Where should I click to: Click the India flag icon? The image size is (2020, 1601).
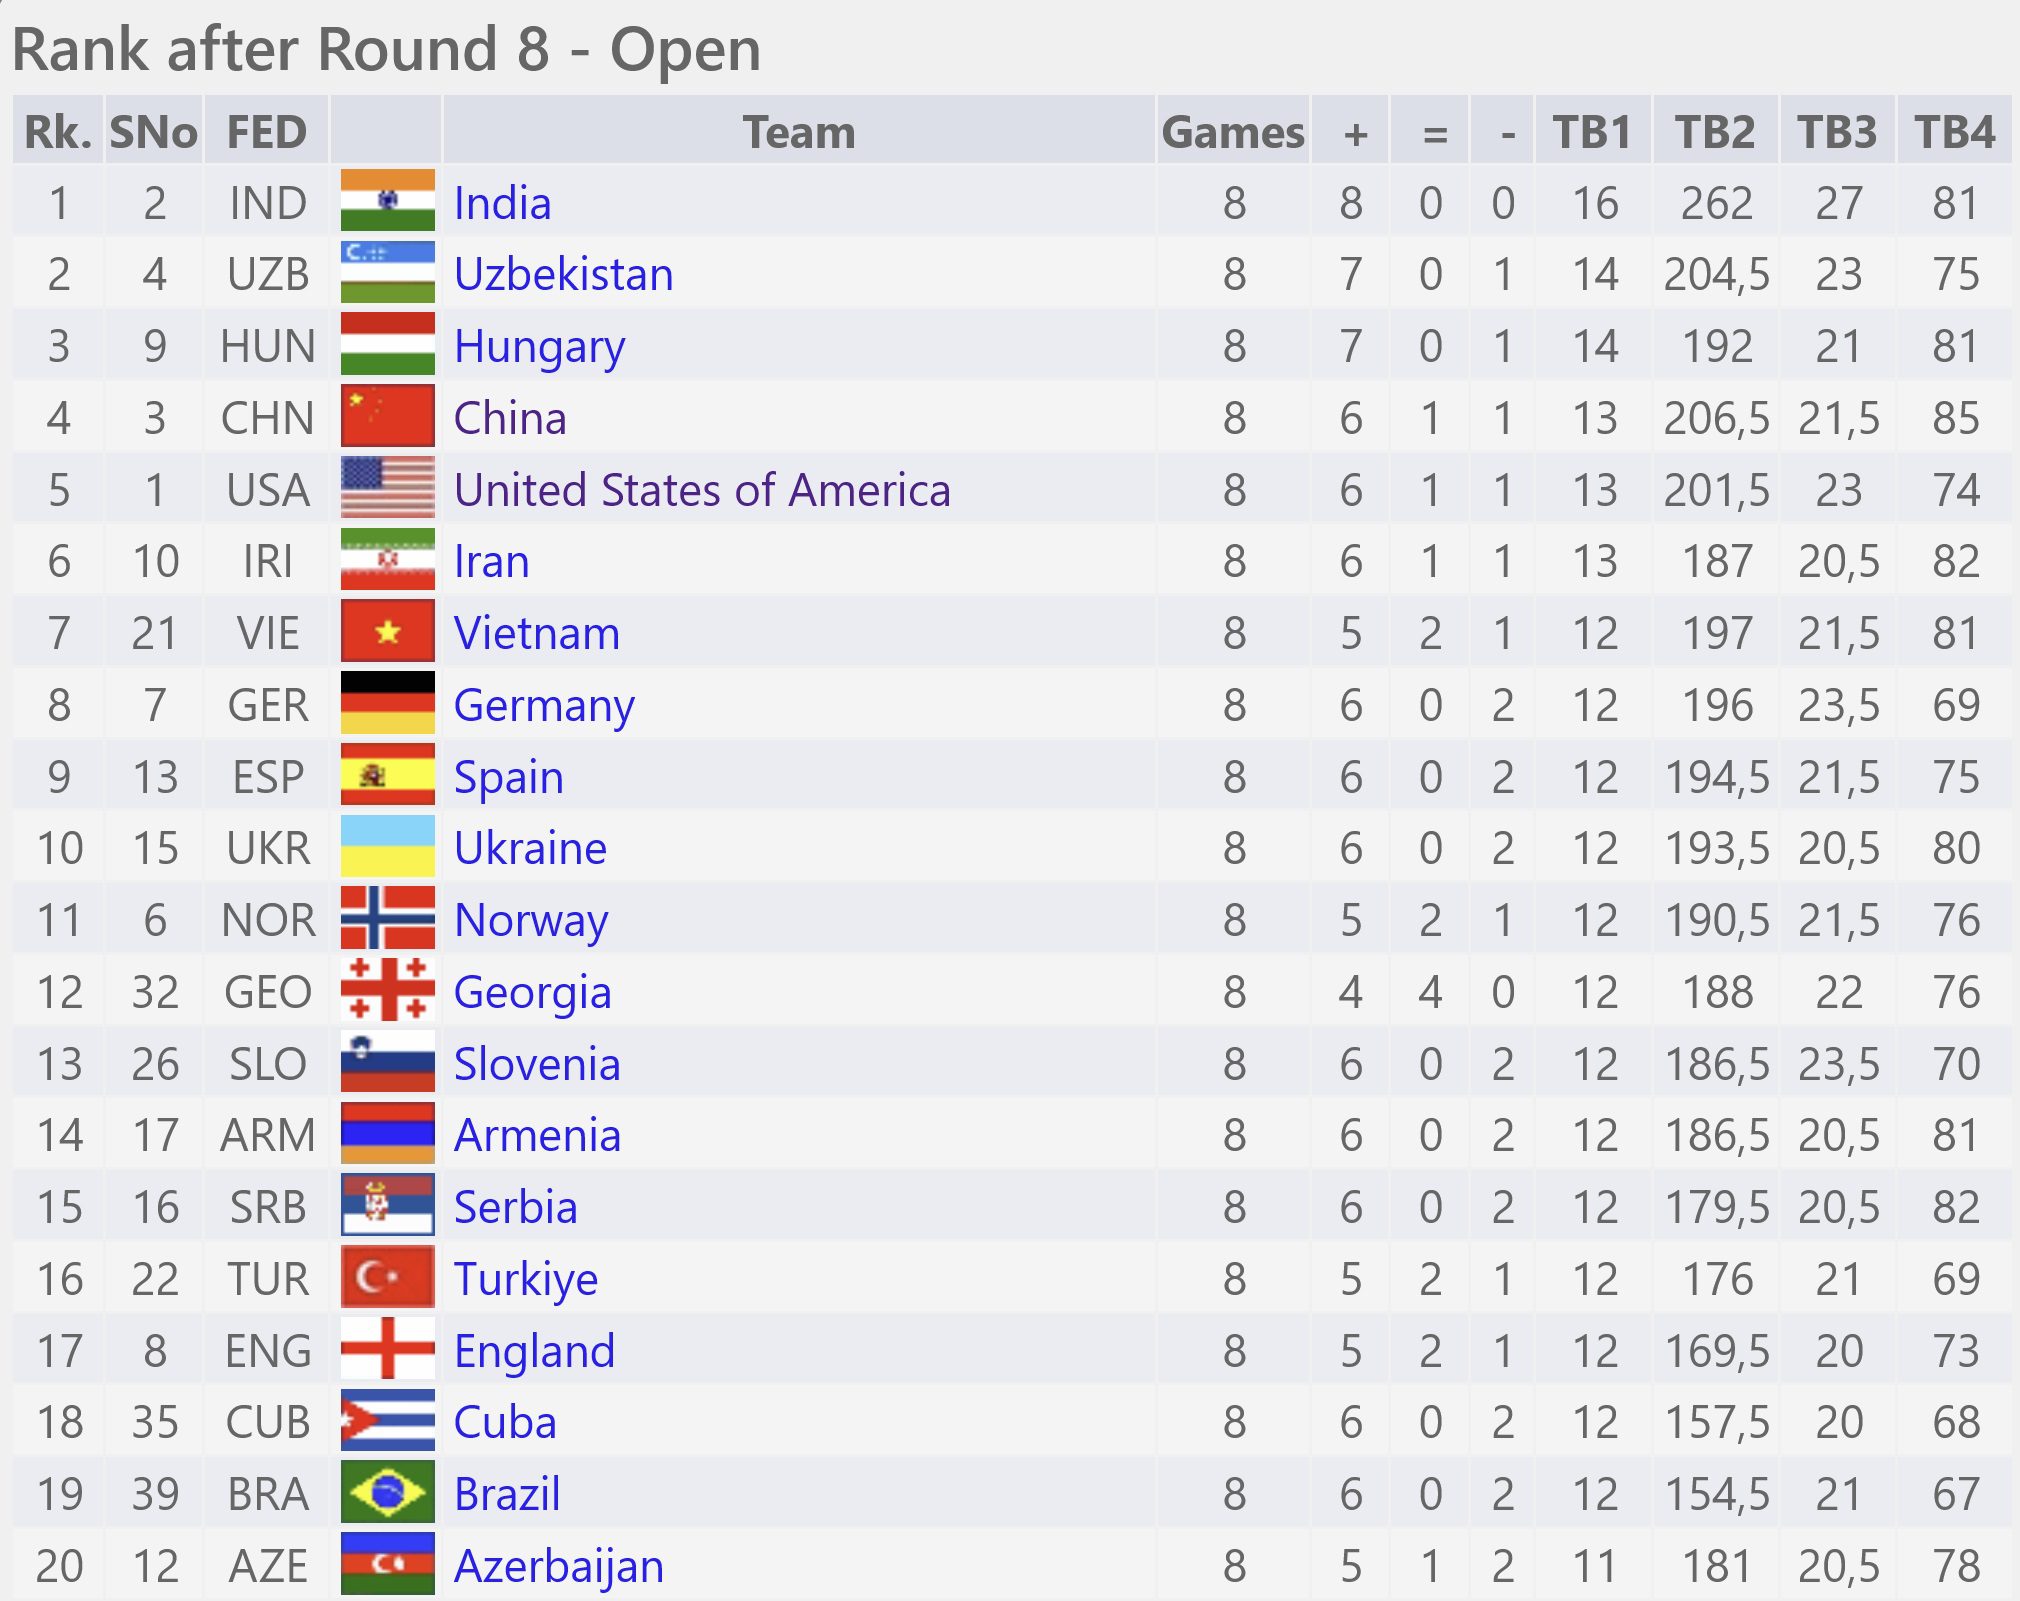387,201
